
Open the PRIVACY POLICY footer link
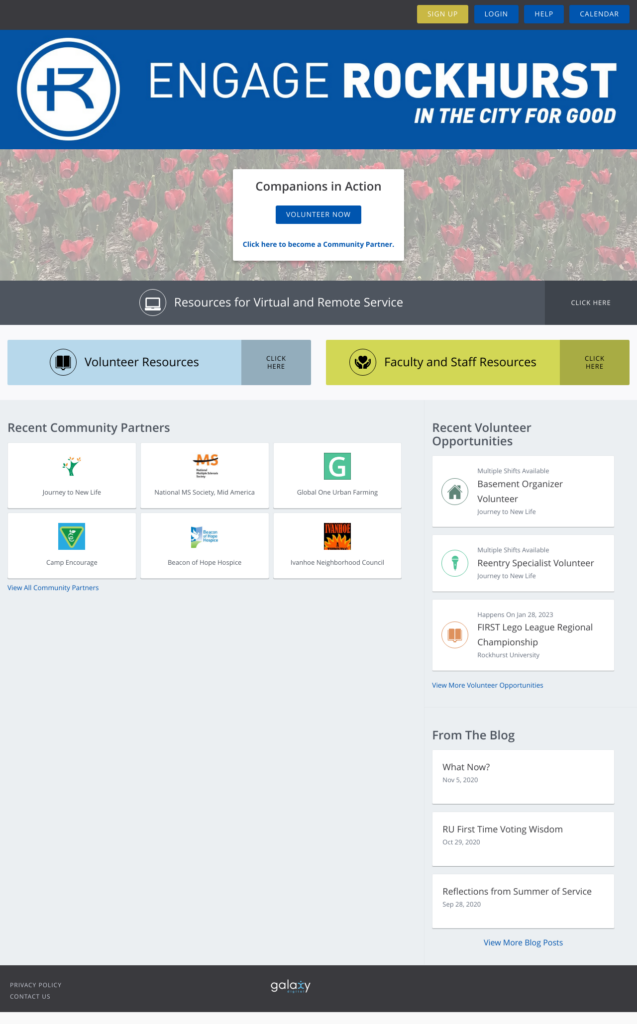(x=35, y=985)
